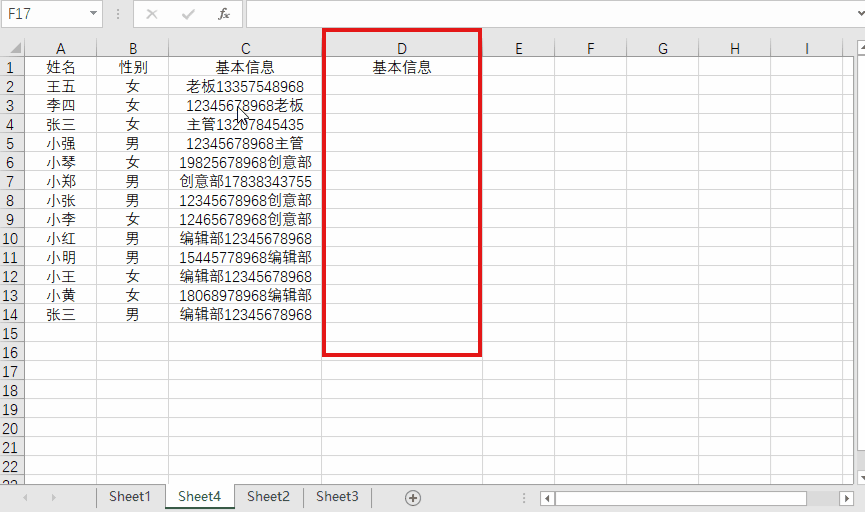Click cell B1 containing 性别

(132, 67)
